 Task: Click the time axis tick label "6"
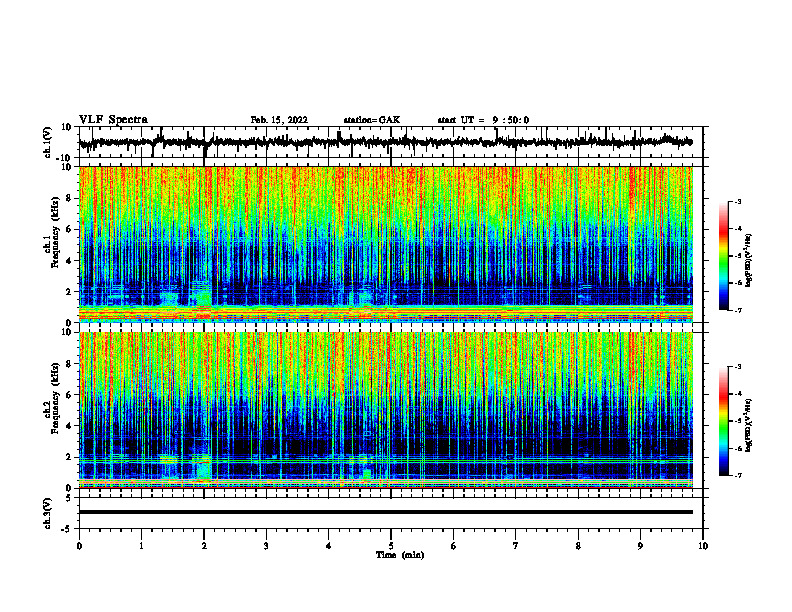point(454,546)
